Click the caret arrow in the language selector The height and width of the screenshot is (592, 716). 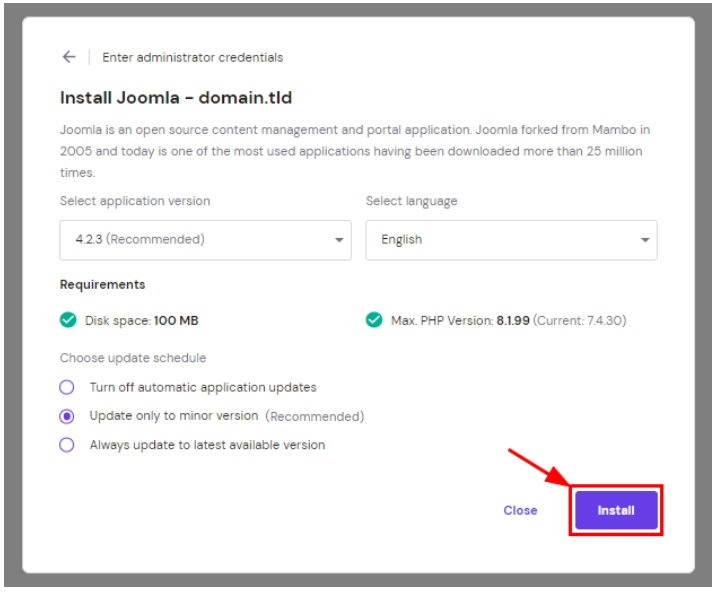(645, 241)
